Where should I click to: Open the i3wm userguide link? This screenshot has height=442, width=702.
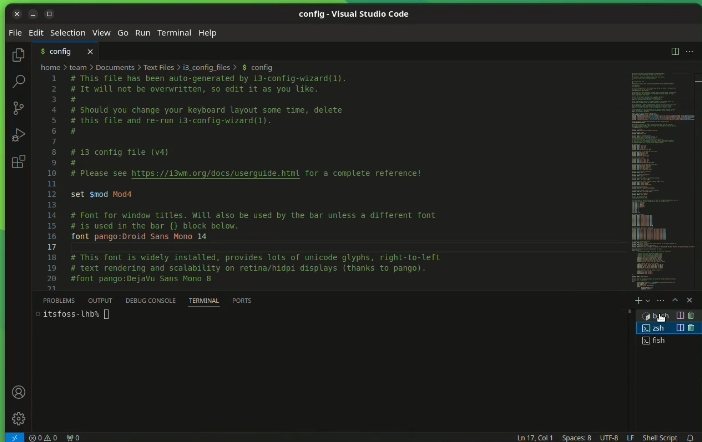point(215,173)
